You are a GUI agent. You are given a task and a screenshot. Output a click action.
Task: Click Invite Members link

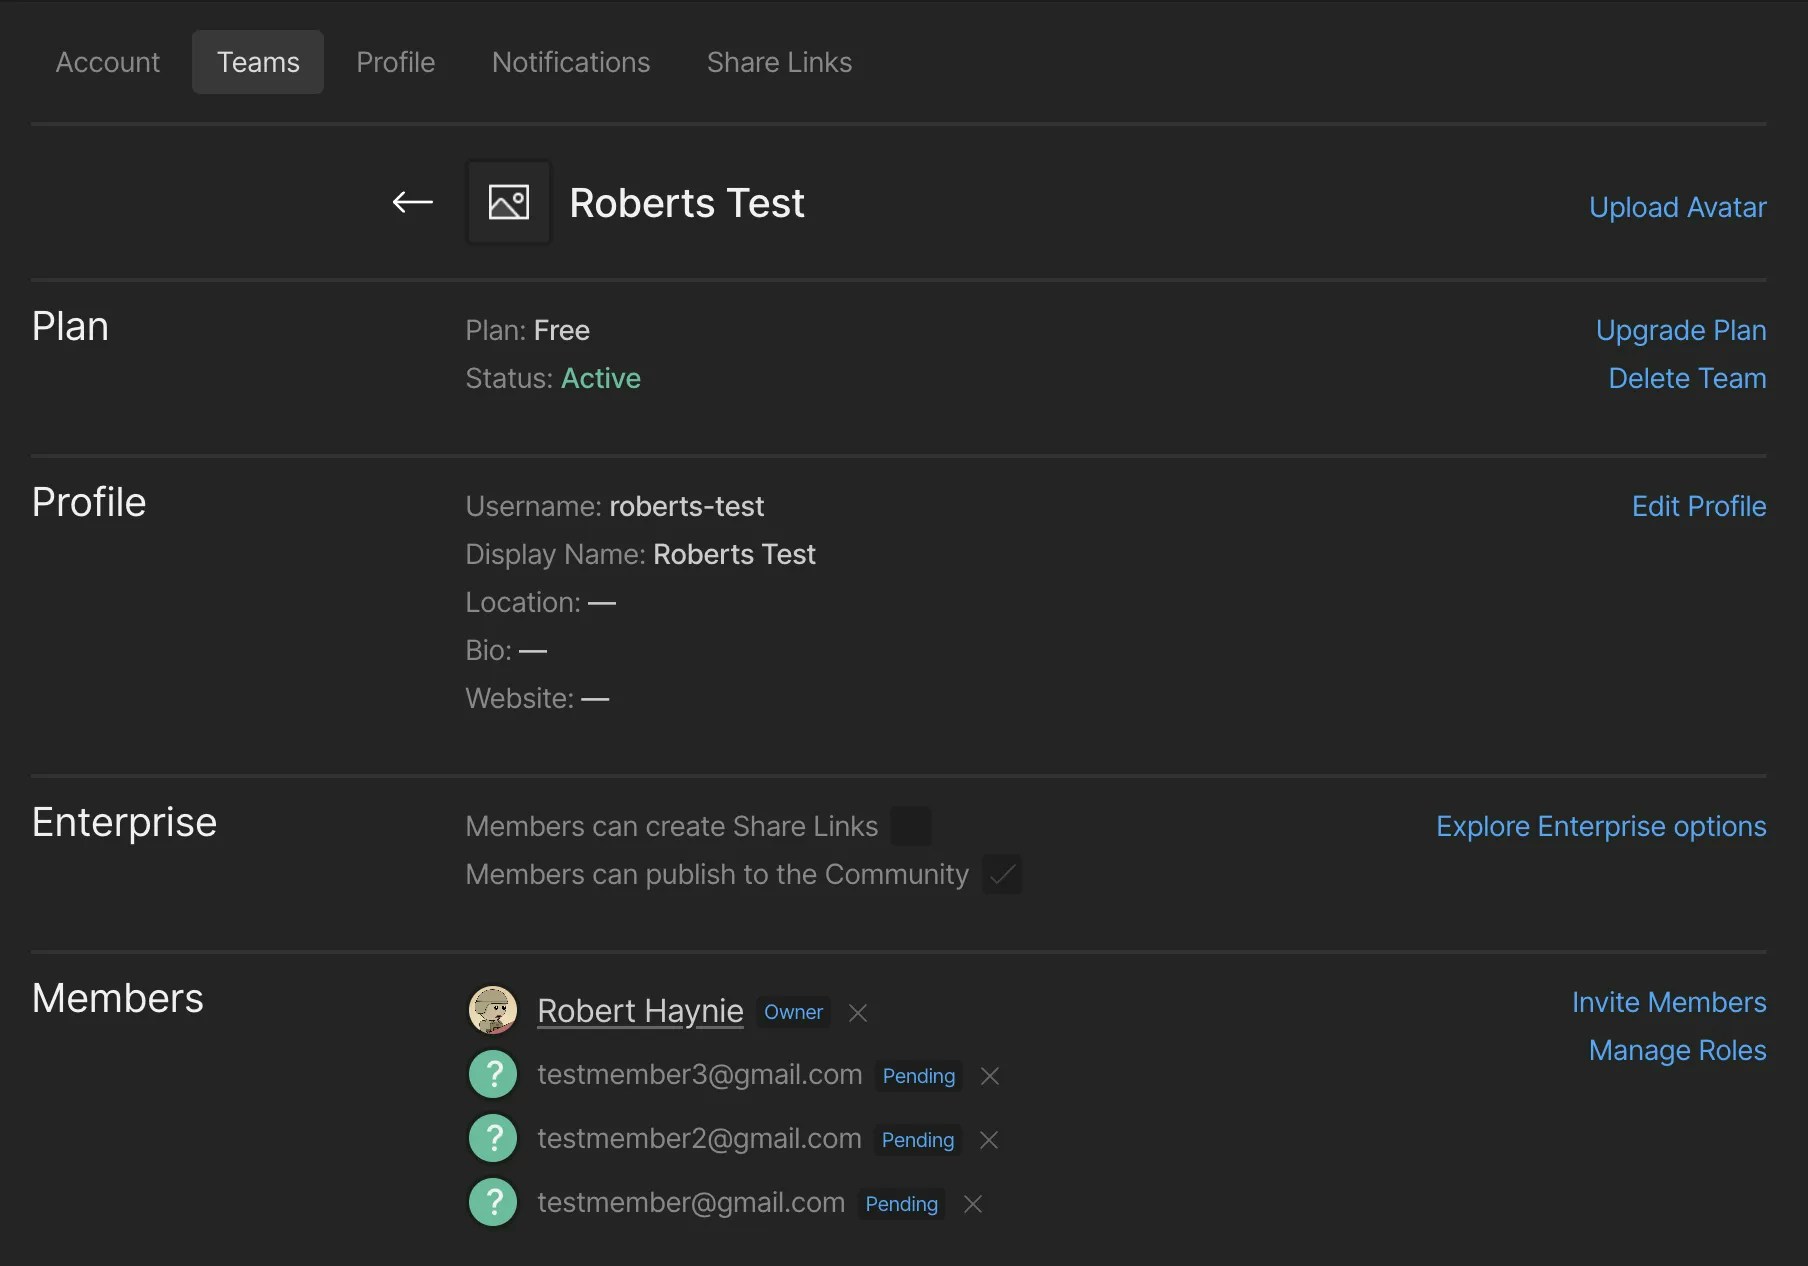[1668, 1002]
